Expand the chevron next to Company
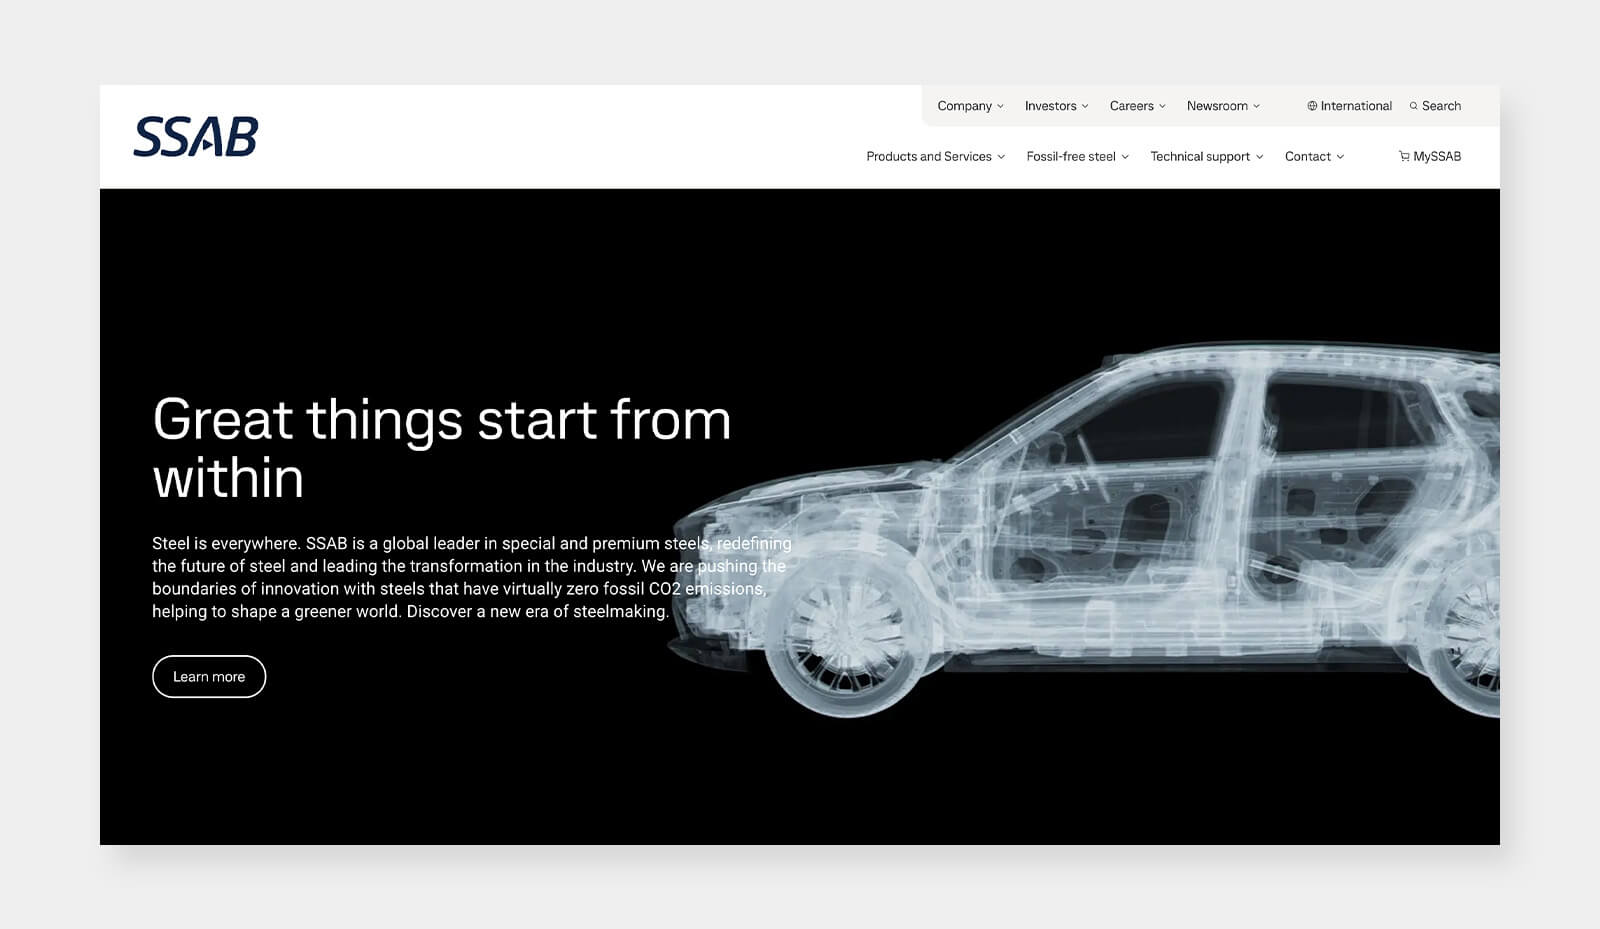 click(1001, 106)
